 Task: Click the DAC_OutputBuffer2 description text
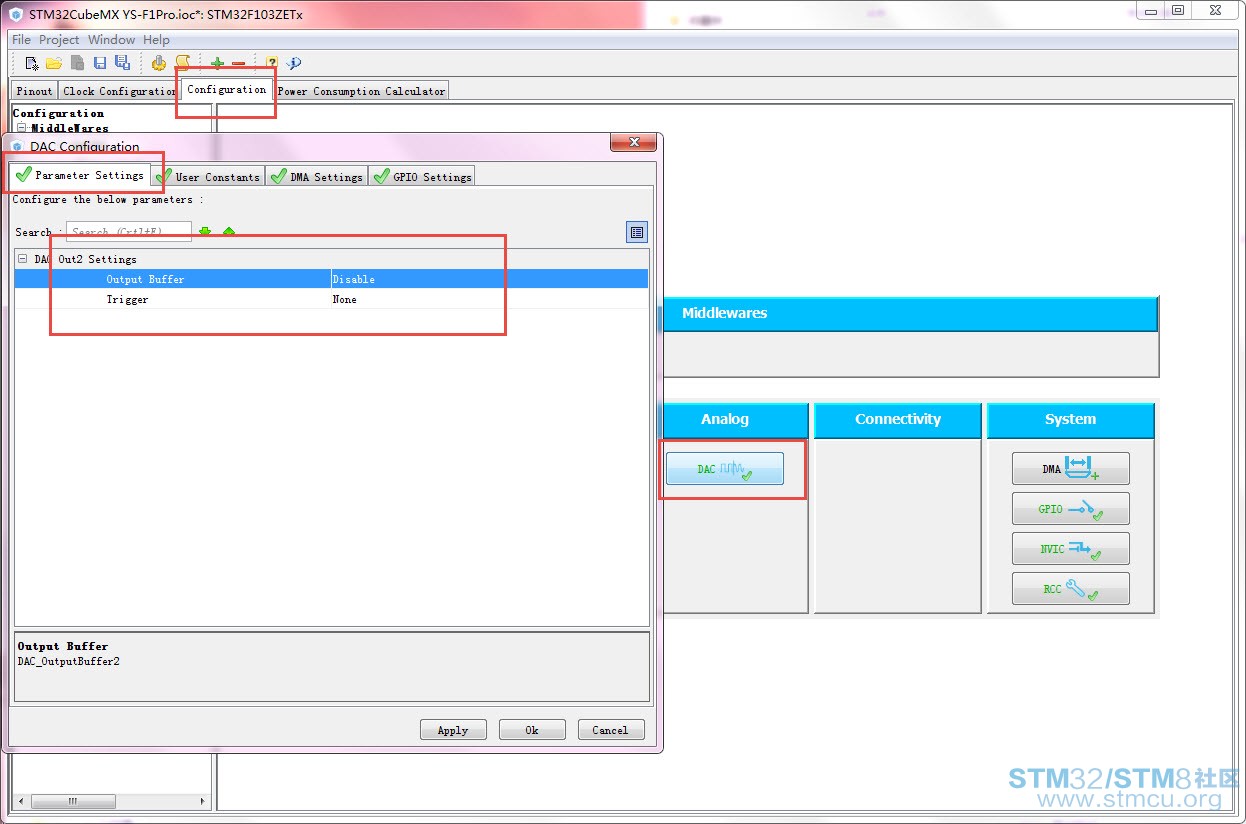click(68, 661)
